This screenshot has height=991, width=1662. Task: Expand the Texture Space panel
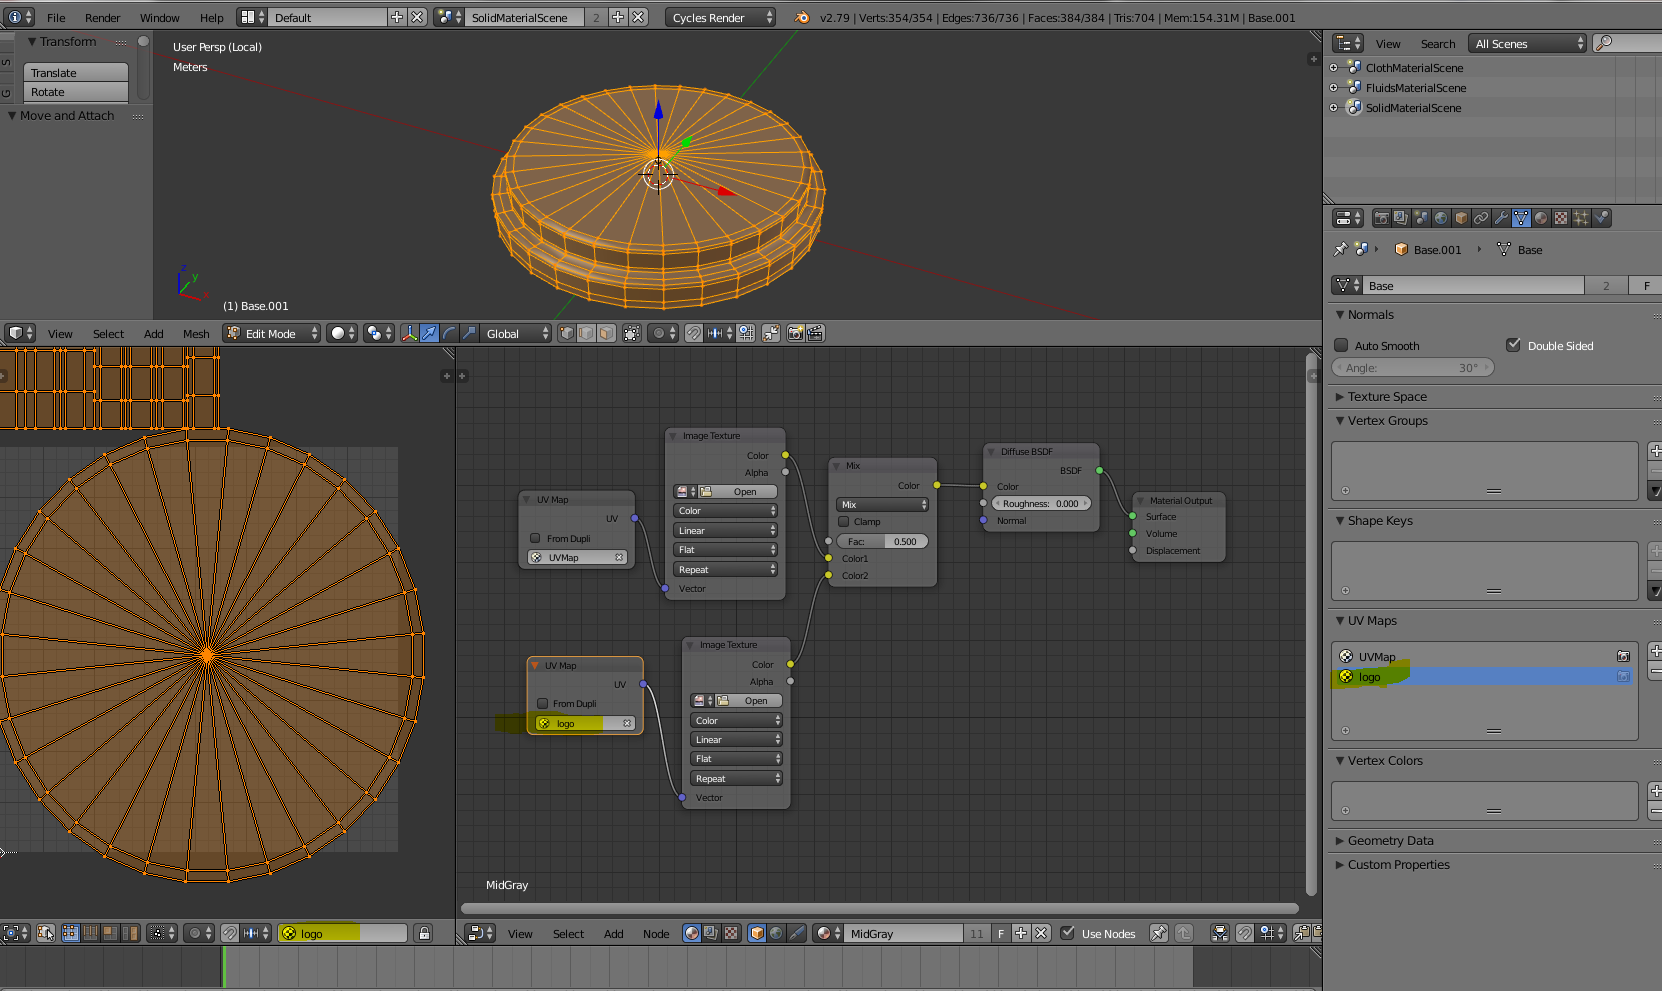click(1387, 397)
